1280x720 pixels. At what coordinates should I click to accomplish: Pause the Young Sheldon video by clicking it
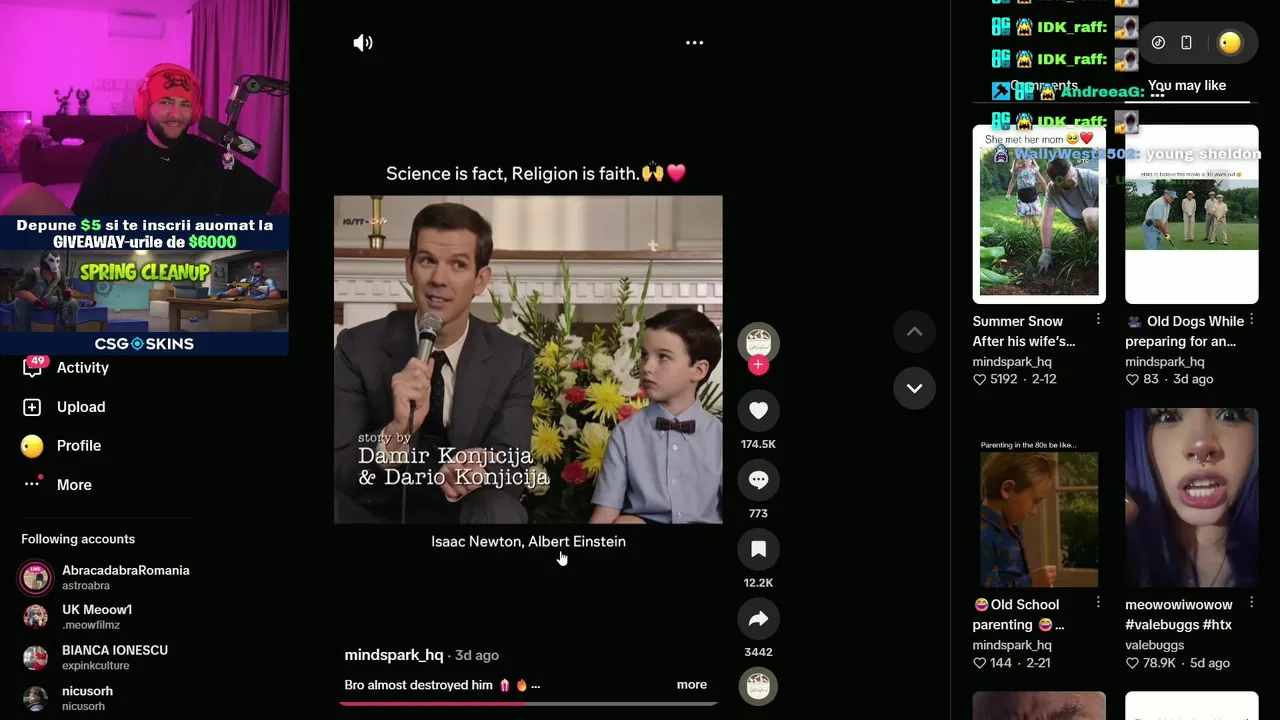point(528,359)
